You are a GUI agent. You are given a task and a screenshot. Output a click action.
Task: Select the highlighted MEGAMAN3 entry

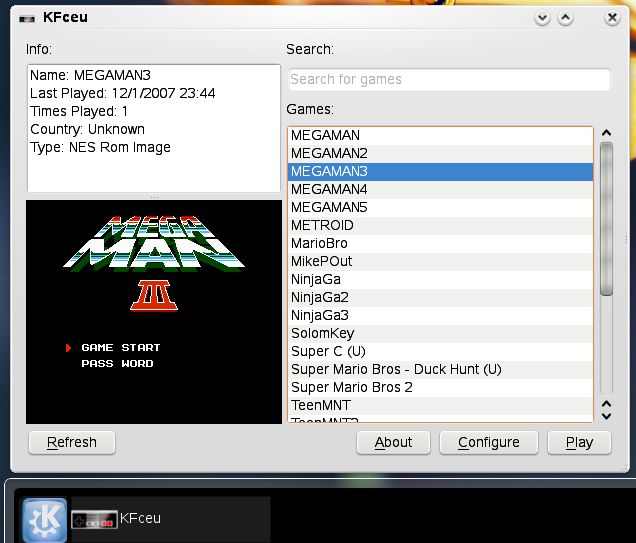point(440,172)
